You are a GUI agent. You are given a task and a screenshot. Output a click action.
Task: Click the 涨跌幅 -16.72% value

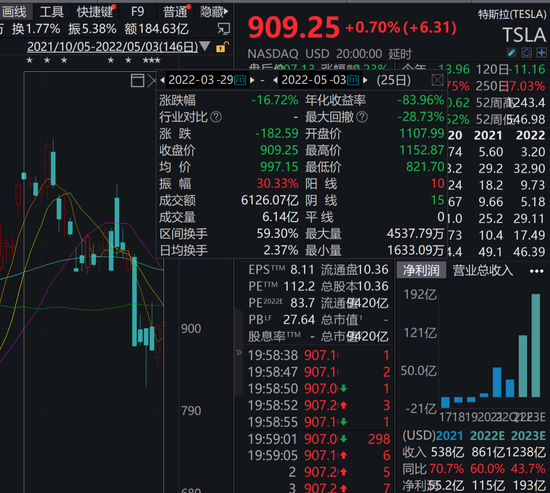[x=275, y=100]
